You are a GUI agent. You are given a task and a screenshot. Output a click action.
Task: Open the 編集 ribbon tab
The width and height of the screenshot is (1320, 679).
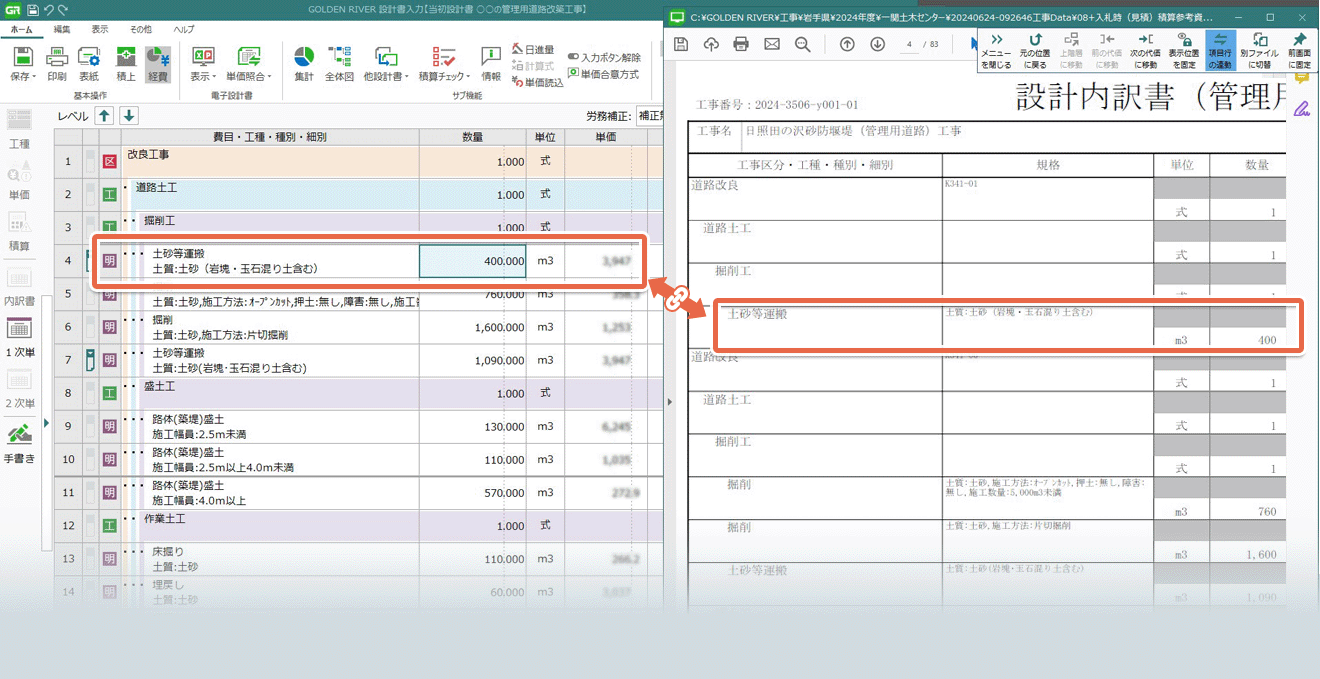[x=62, y=30]
